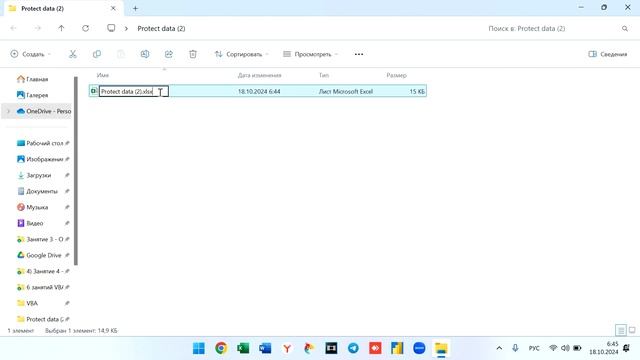This screenshot has height=360, width=640.
Task: Add a new File Explorer tab
Action: pos(135,8)
